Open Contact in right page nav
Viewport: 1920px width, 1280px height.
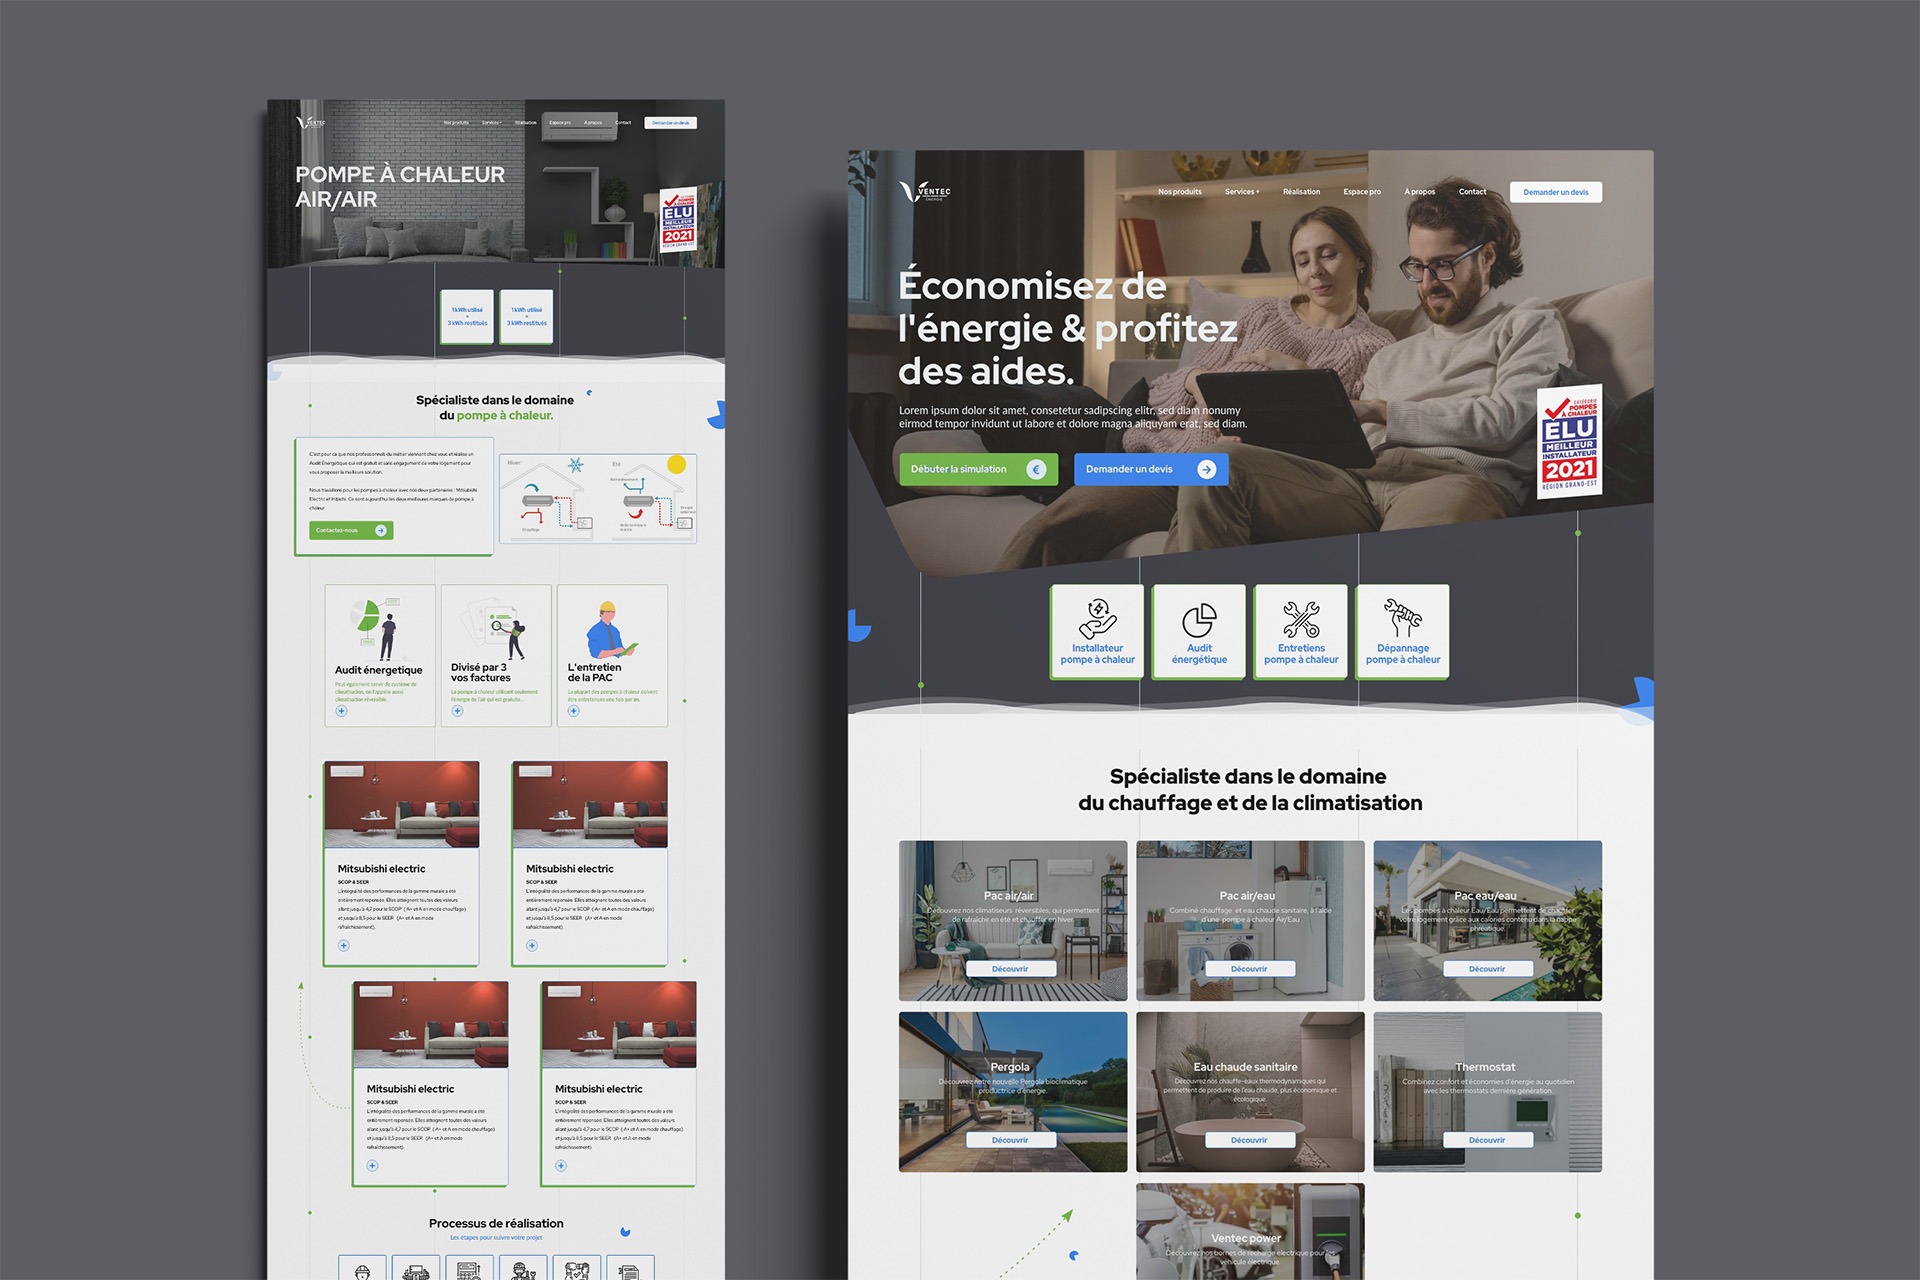[1472, 192]
